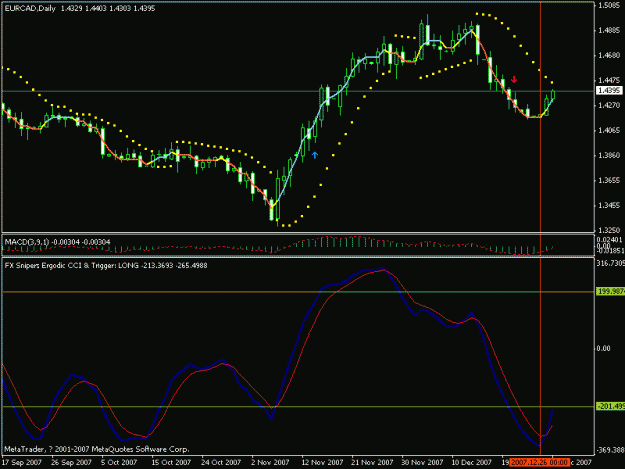Click the blue up arrow buy signal

point(315,155)
